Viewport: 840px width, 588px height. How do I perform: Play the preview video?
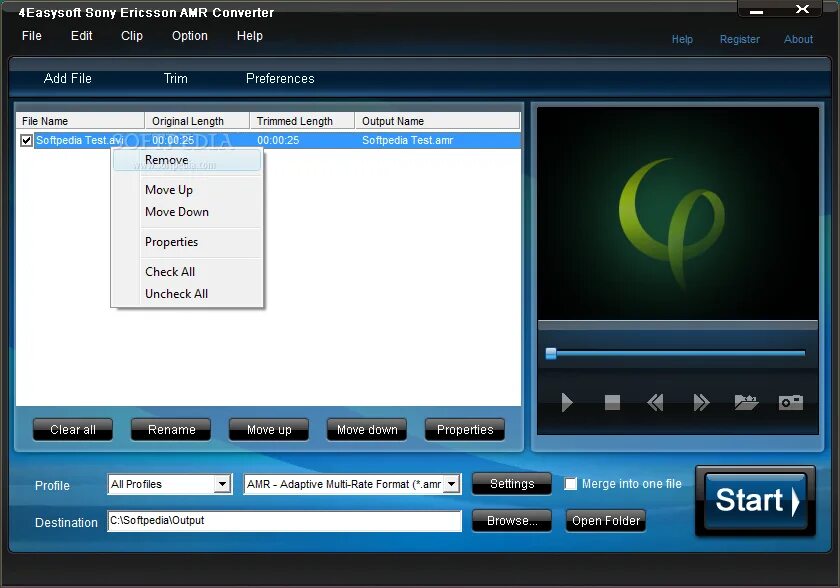click(x=567, y=402)
